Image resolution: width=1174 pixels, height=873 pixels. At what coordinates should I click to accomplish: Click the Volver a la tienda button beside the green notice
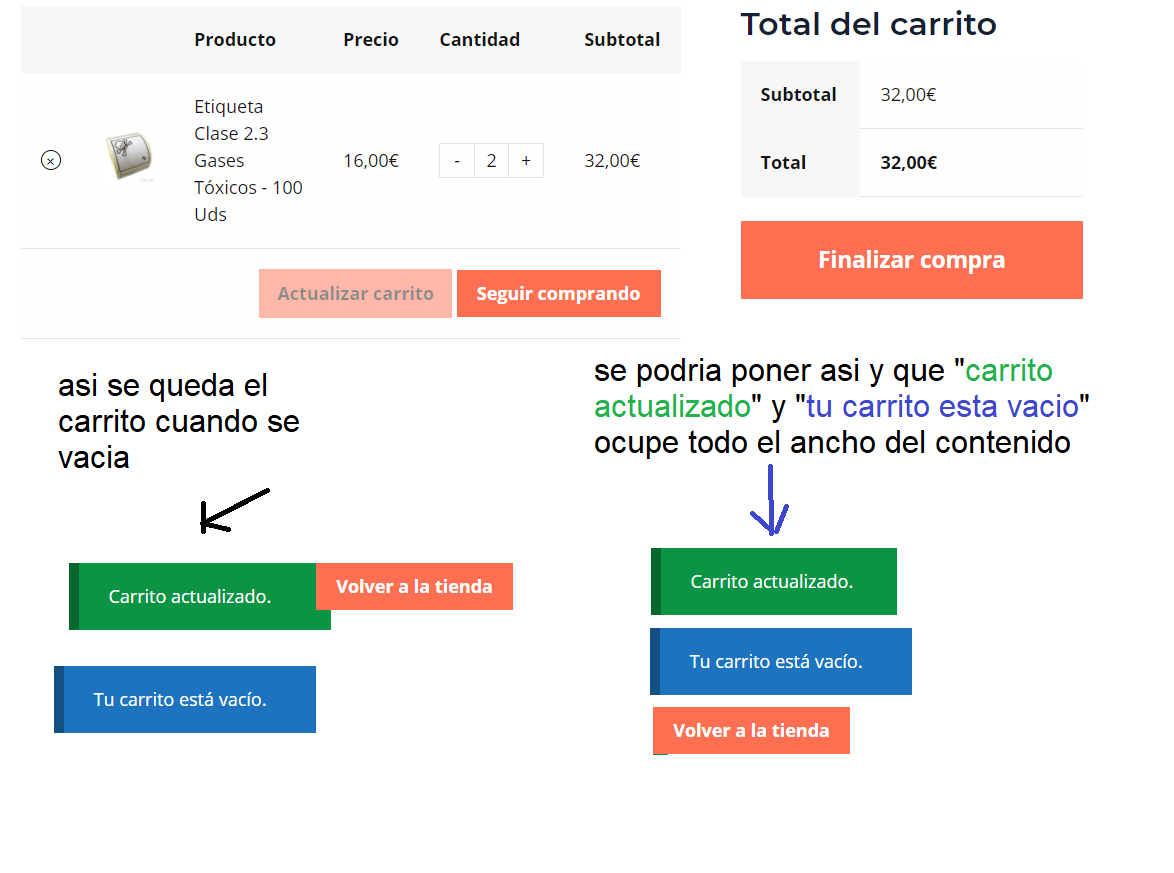pyautogui.click(x=414, y=586)
